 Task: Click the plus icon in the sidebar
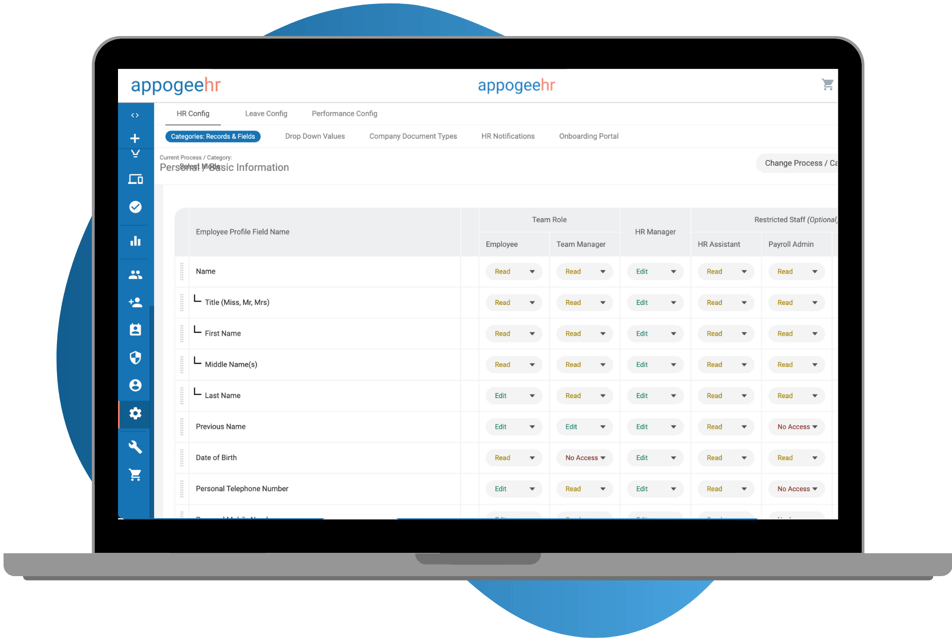pos(135,138)
